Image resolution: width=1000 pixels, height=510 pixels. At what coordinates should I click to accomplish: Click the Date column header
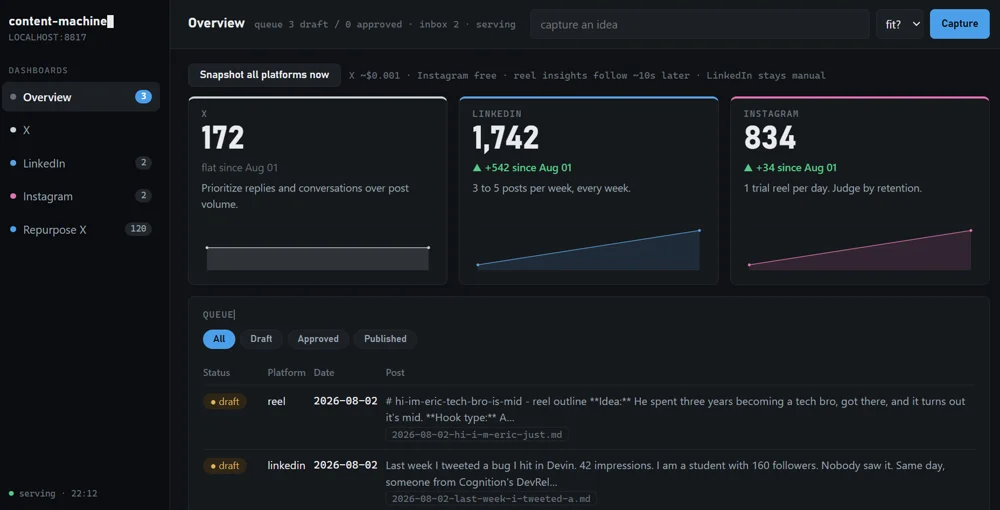click(324, 372)
